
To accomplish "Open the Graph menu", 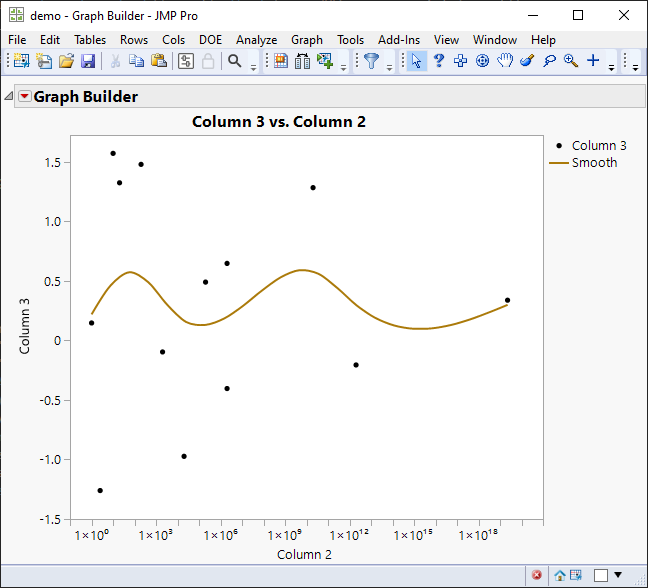I will click(x=307, y=40).
